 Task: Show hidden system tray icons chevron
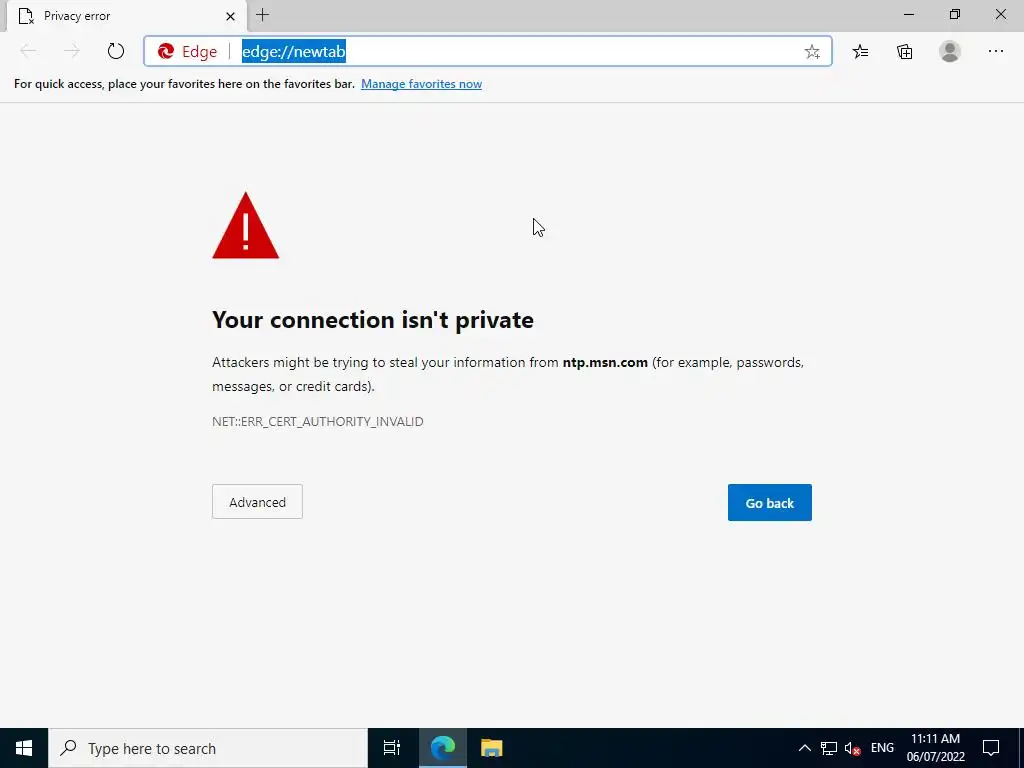click(805, 748)
